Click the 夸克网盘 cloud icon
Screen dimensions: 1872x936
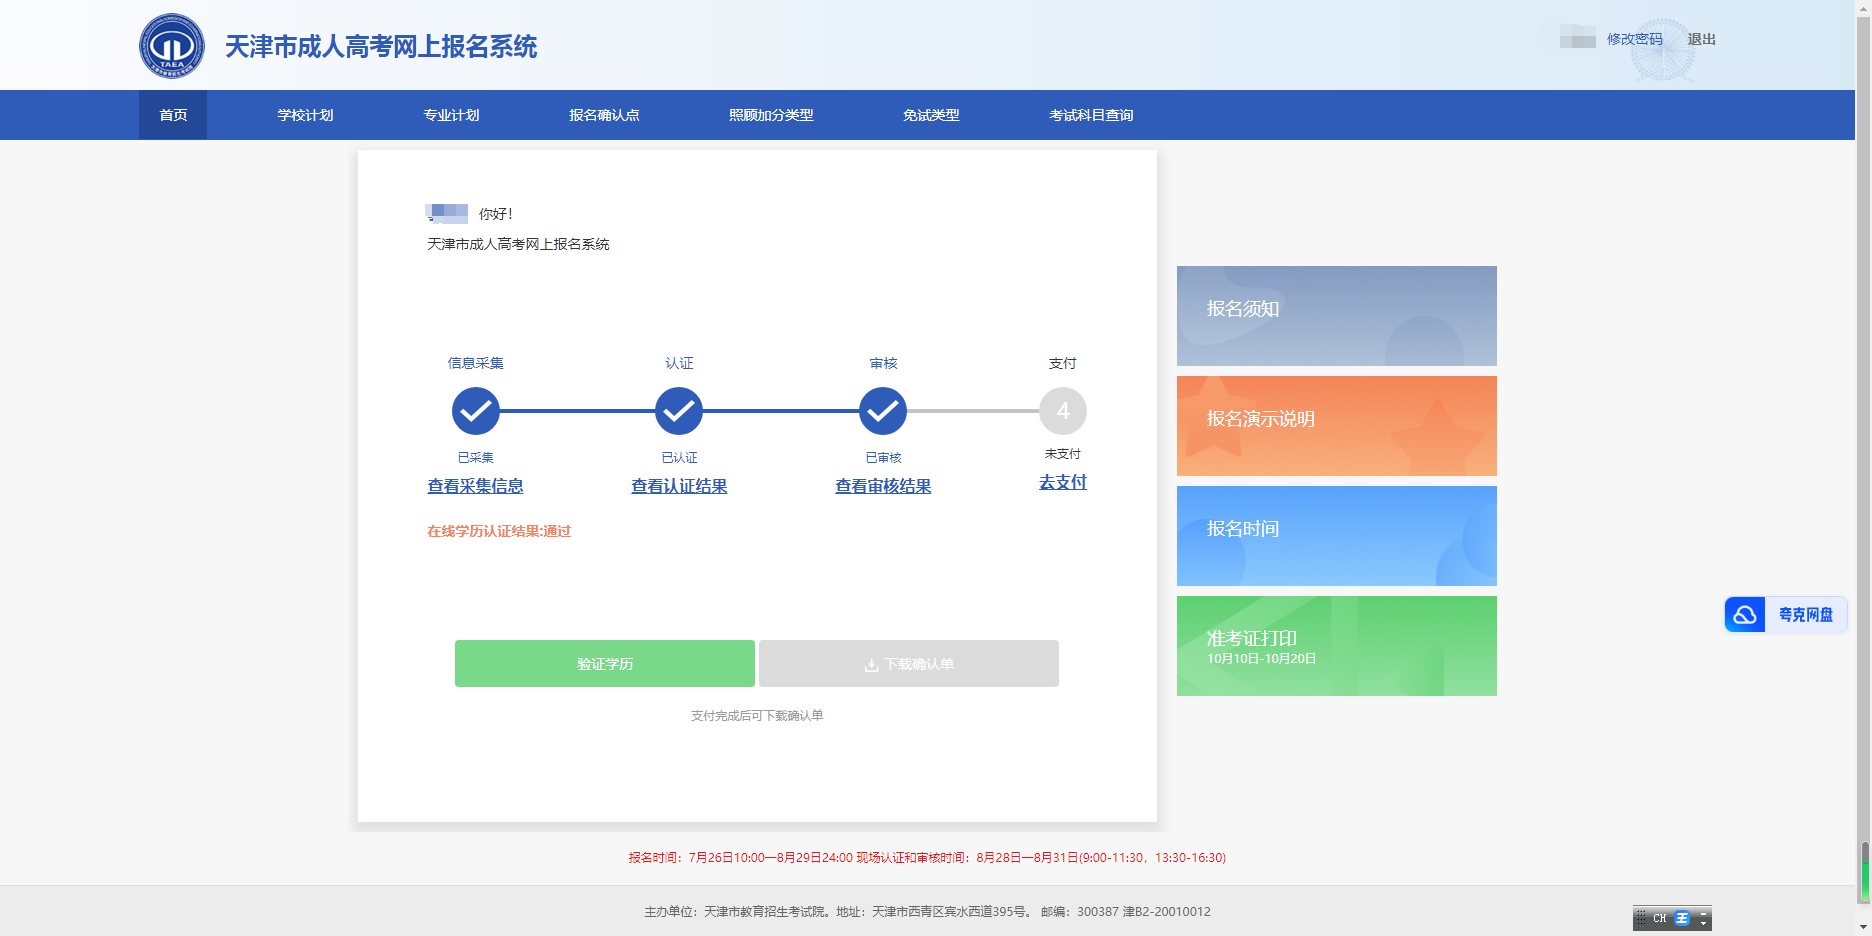coord(1745,615)
